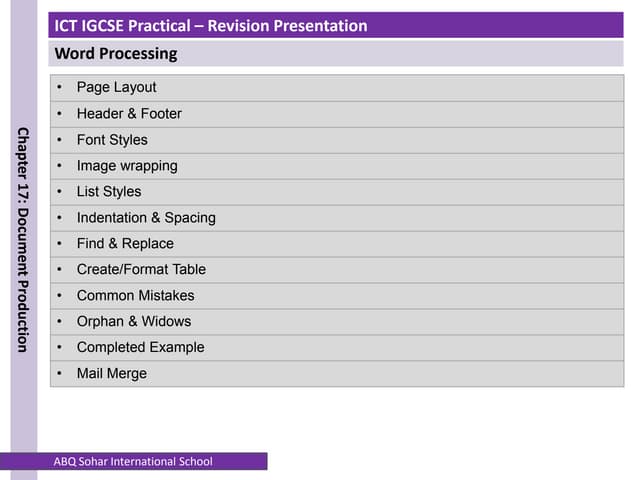Open the Image wrapping topic

[x=127, y=166]
